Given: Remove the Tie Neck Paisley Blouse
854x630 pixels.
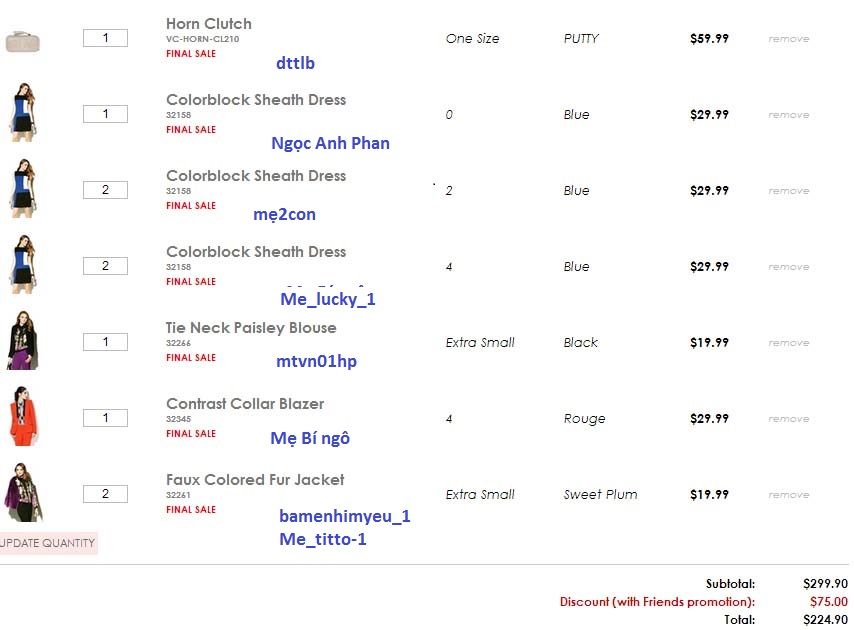Looking at the screenshot, I should coord(788,343).
